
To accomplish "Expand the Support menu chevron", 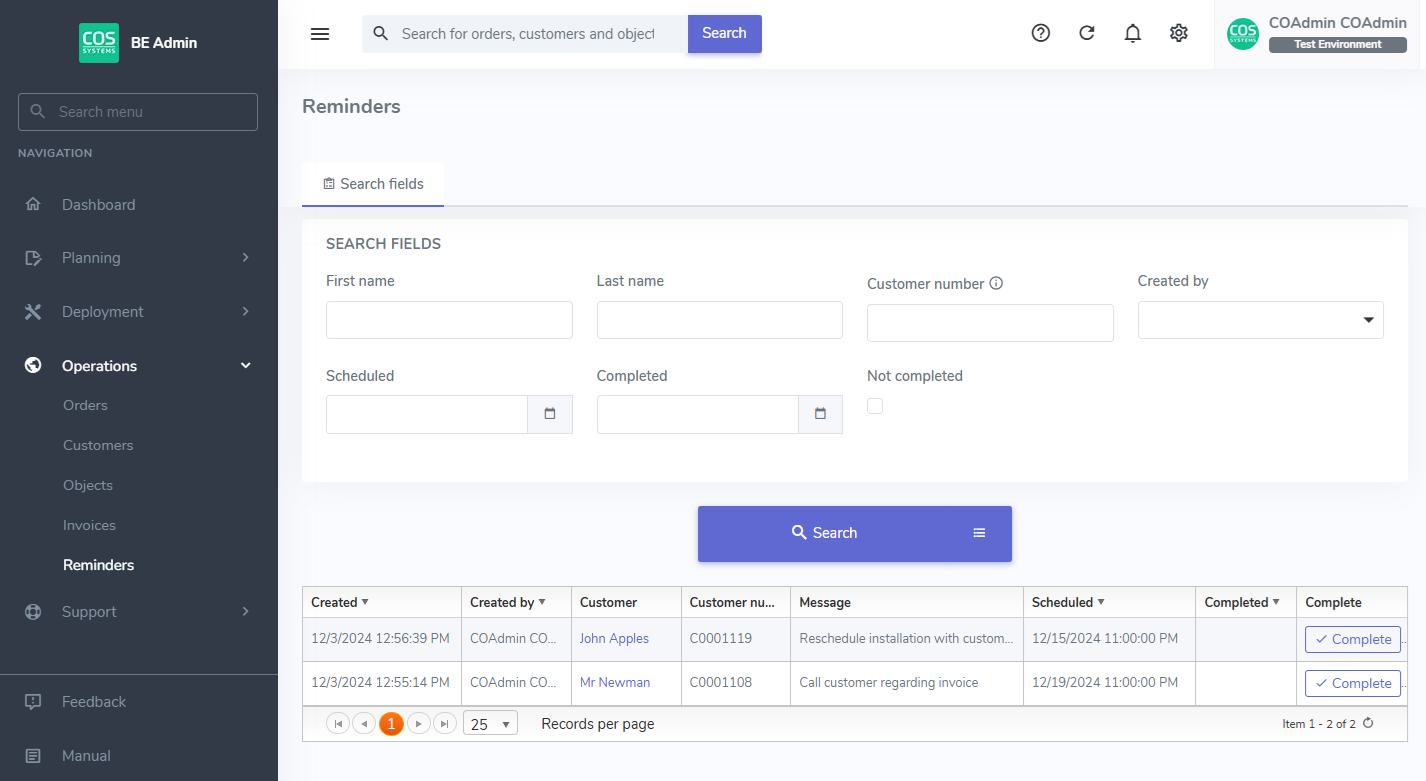I will pyautogui.click(x=245, y=612).
